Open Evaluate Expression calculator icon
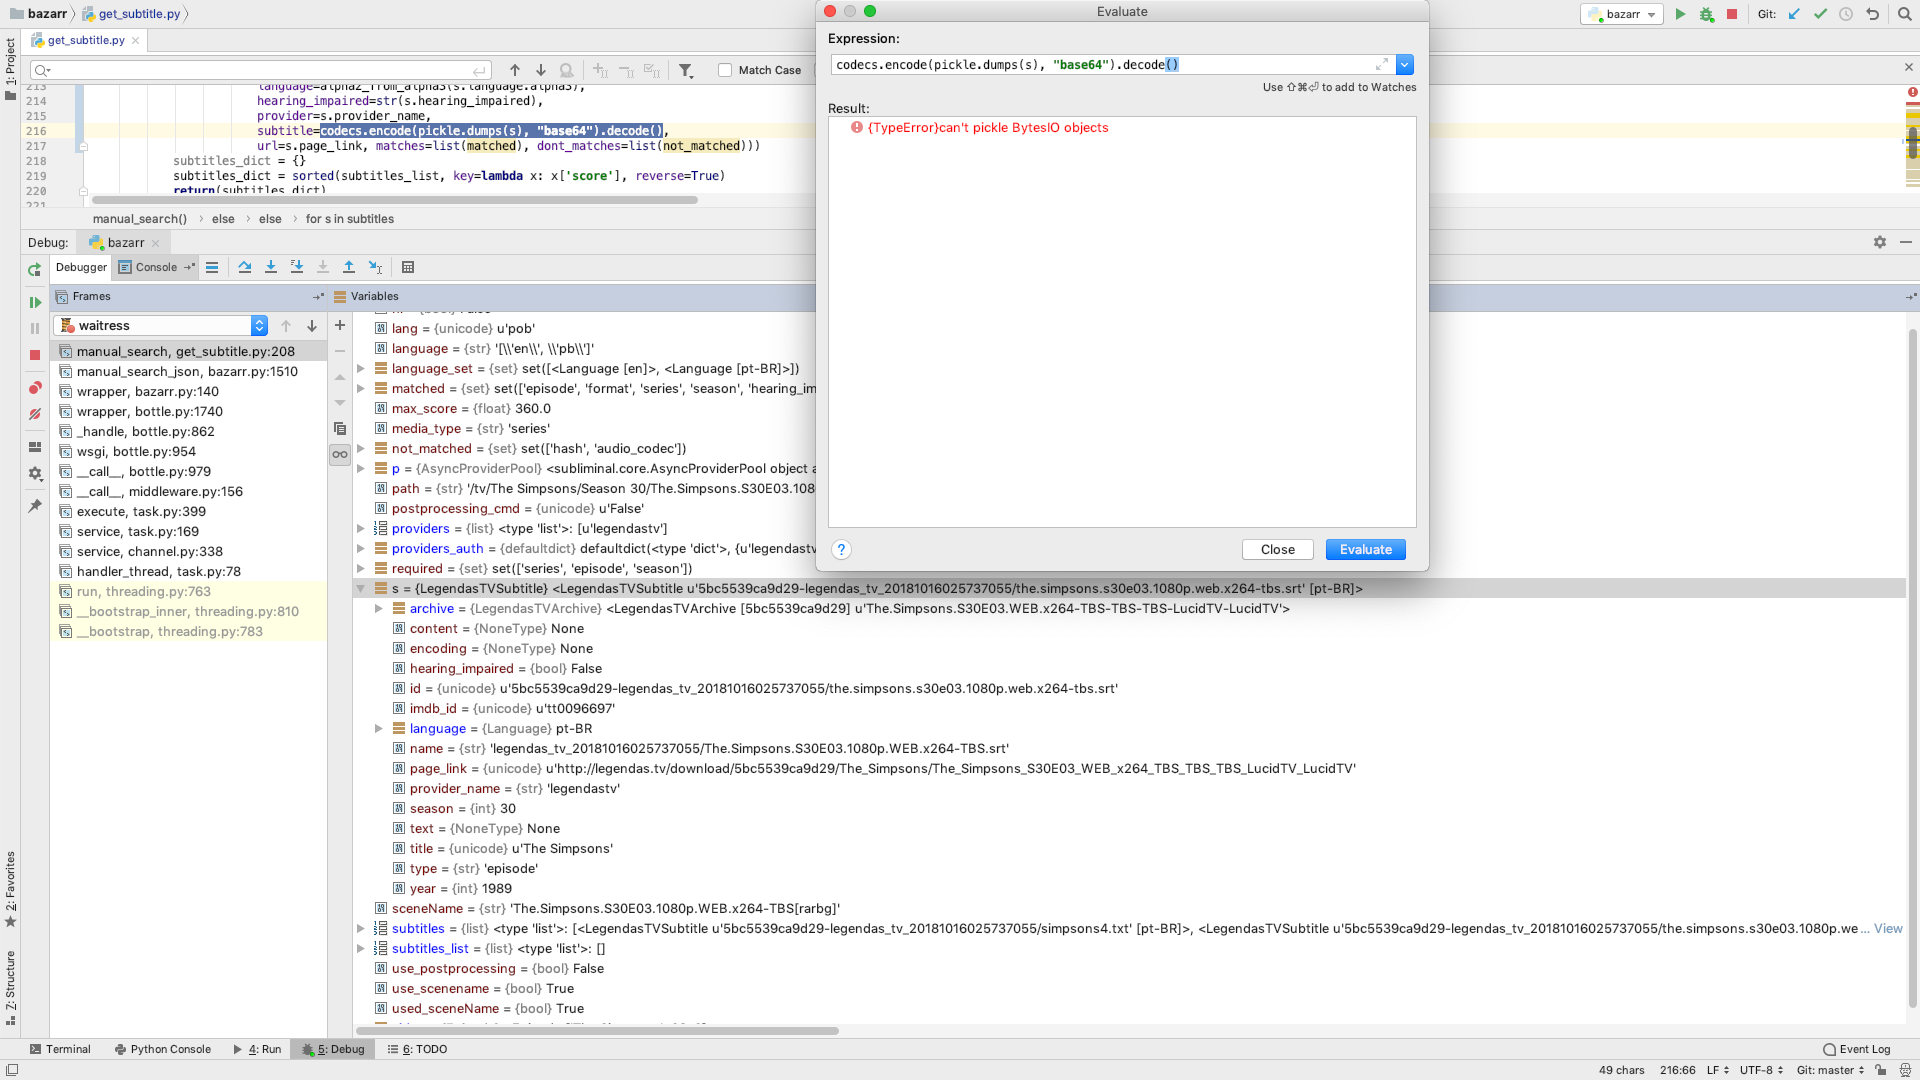The height and width of the screenshot is (1080, 1920). pyautogui.click(x=408, y=267)
